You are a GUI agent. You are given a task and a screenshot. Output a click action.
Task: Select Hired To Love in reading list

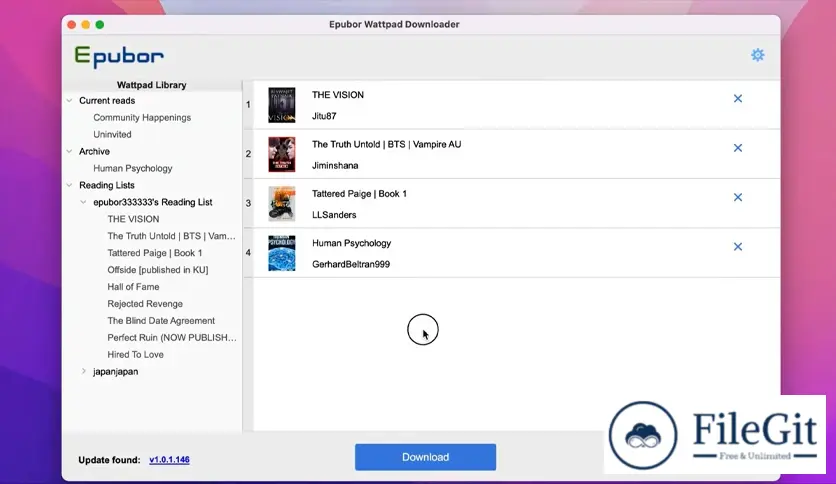(x=135, y=354)
